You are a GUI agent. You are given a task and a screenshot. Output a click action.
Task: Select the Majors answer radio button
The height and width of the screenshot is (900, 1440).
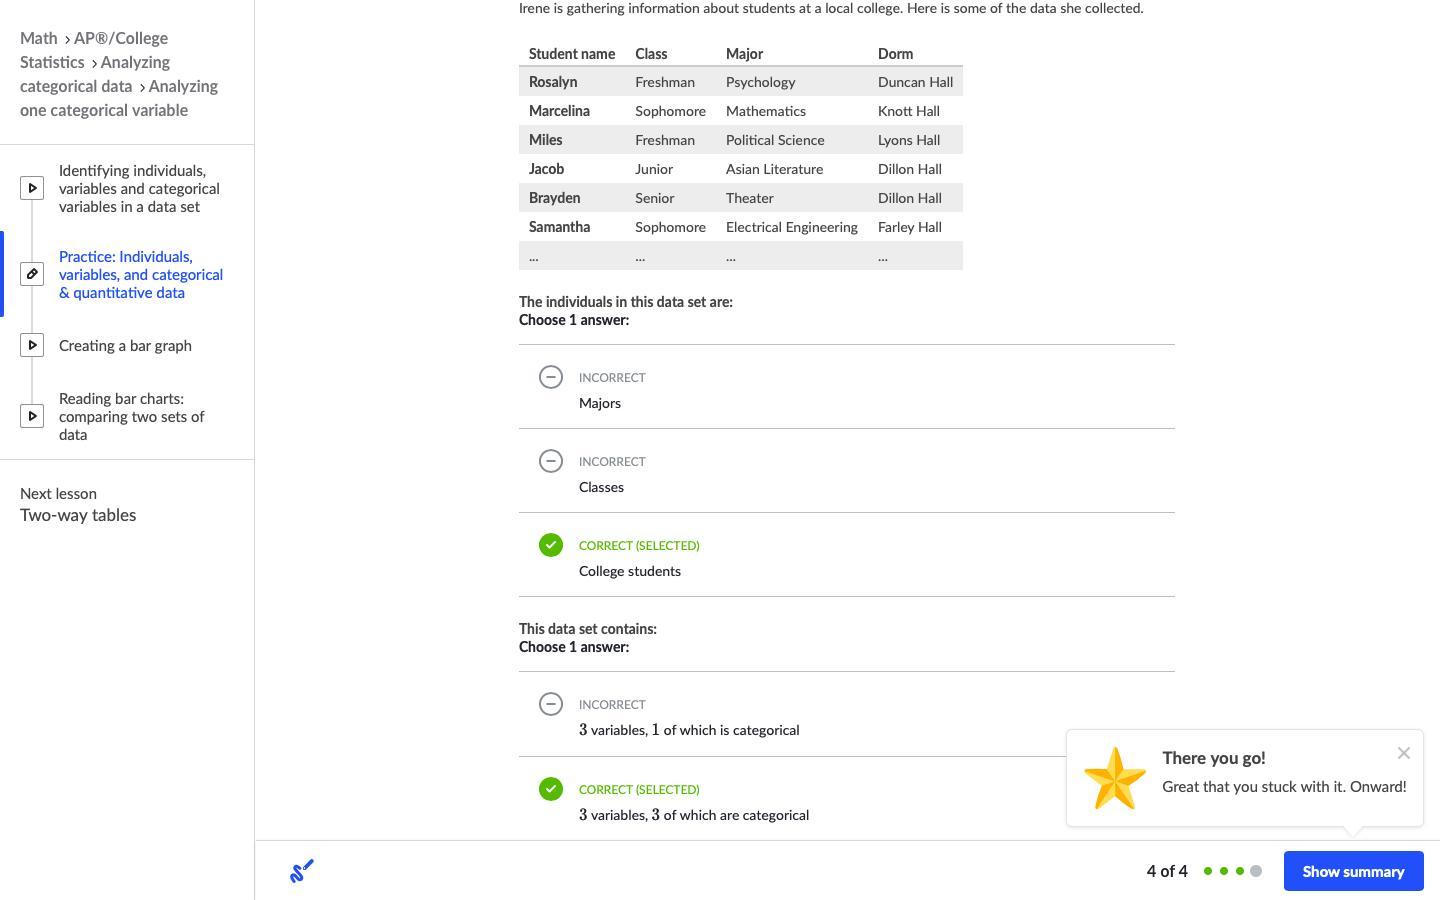pos(551,377)
